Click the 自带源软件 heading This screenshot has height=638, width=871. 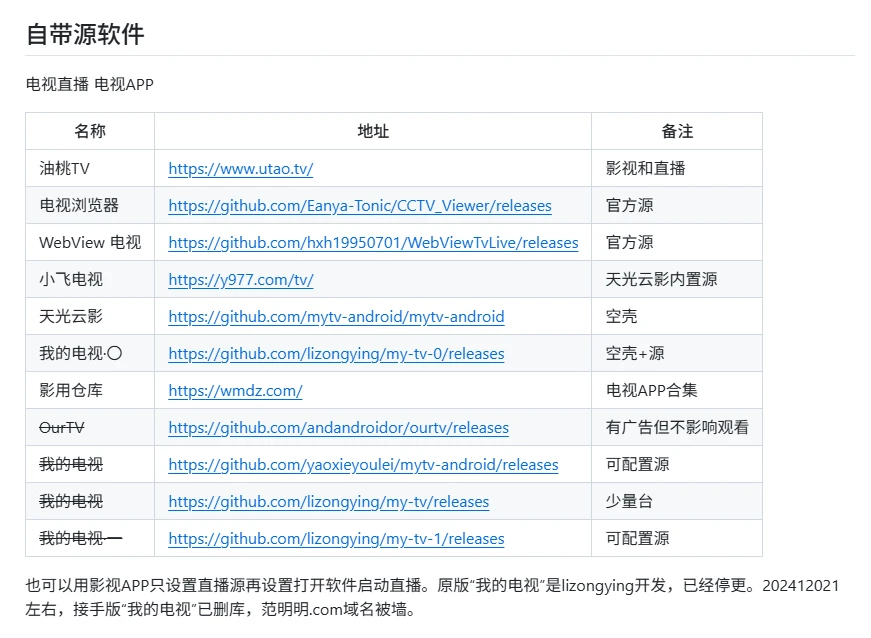coord(85,34)
